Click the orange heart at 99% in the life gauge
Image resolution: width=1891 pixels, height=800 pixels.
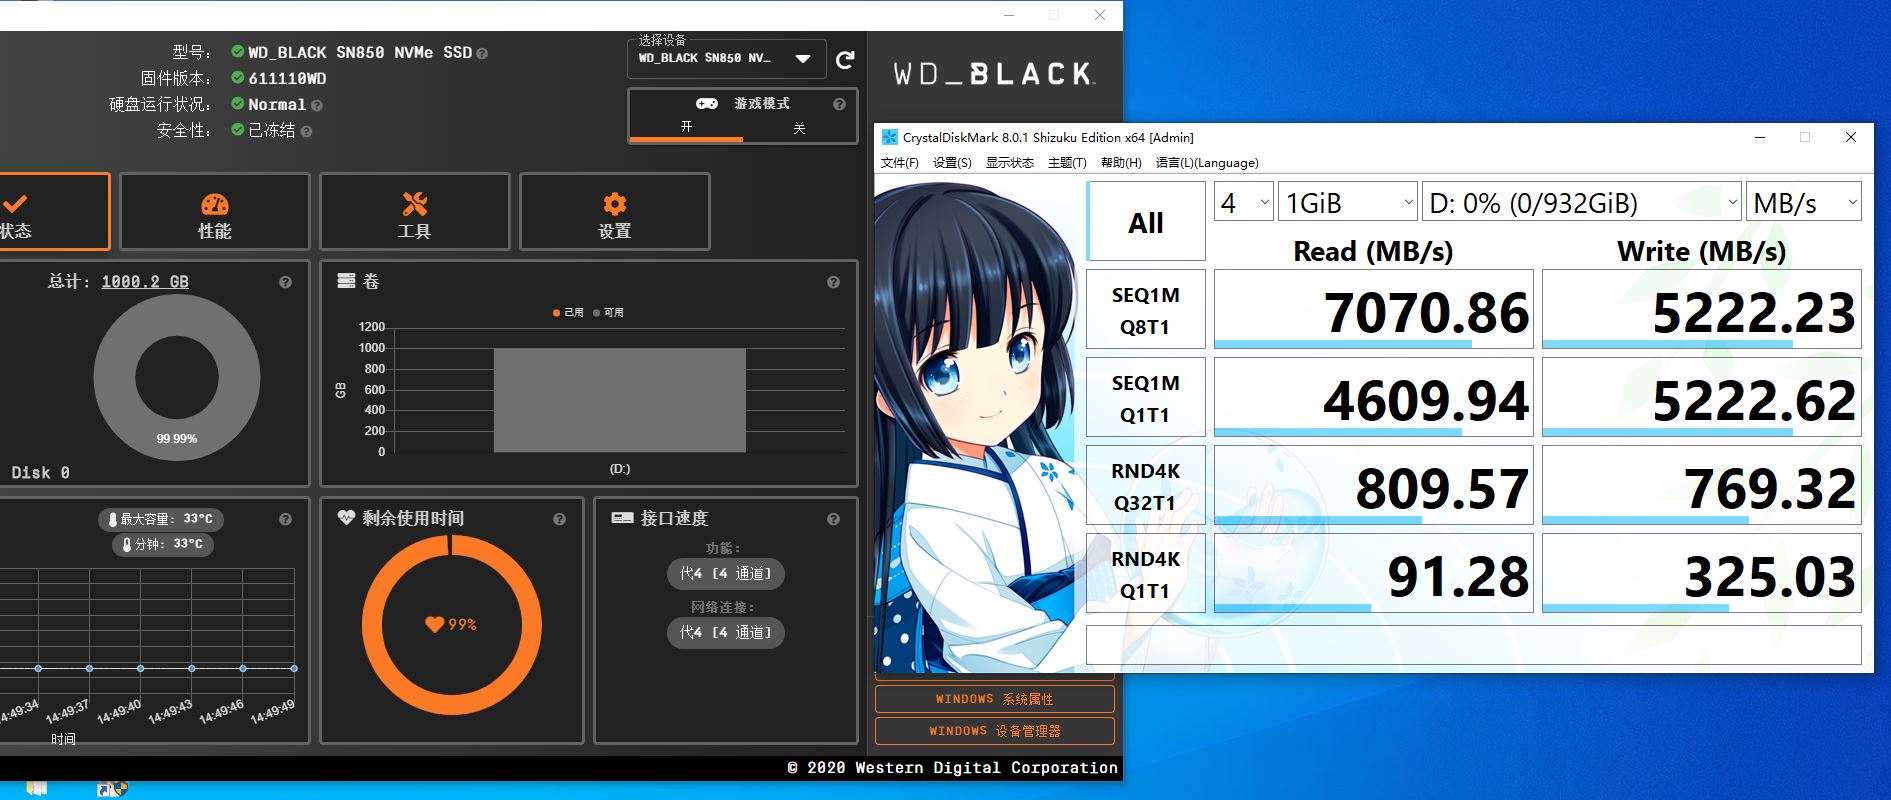coord(434,624)
